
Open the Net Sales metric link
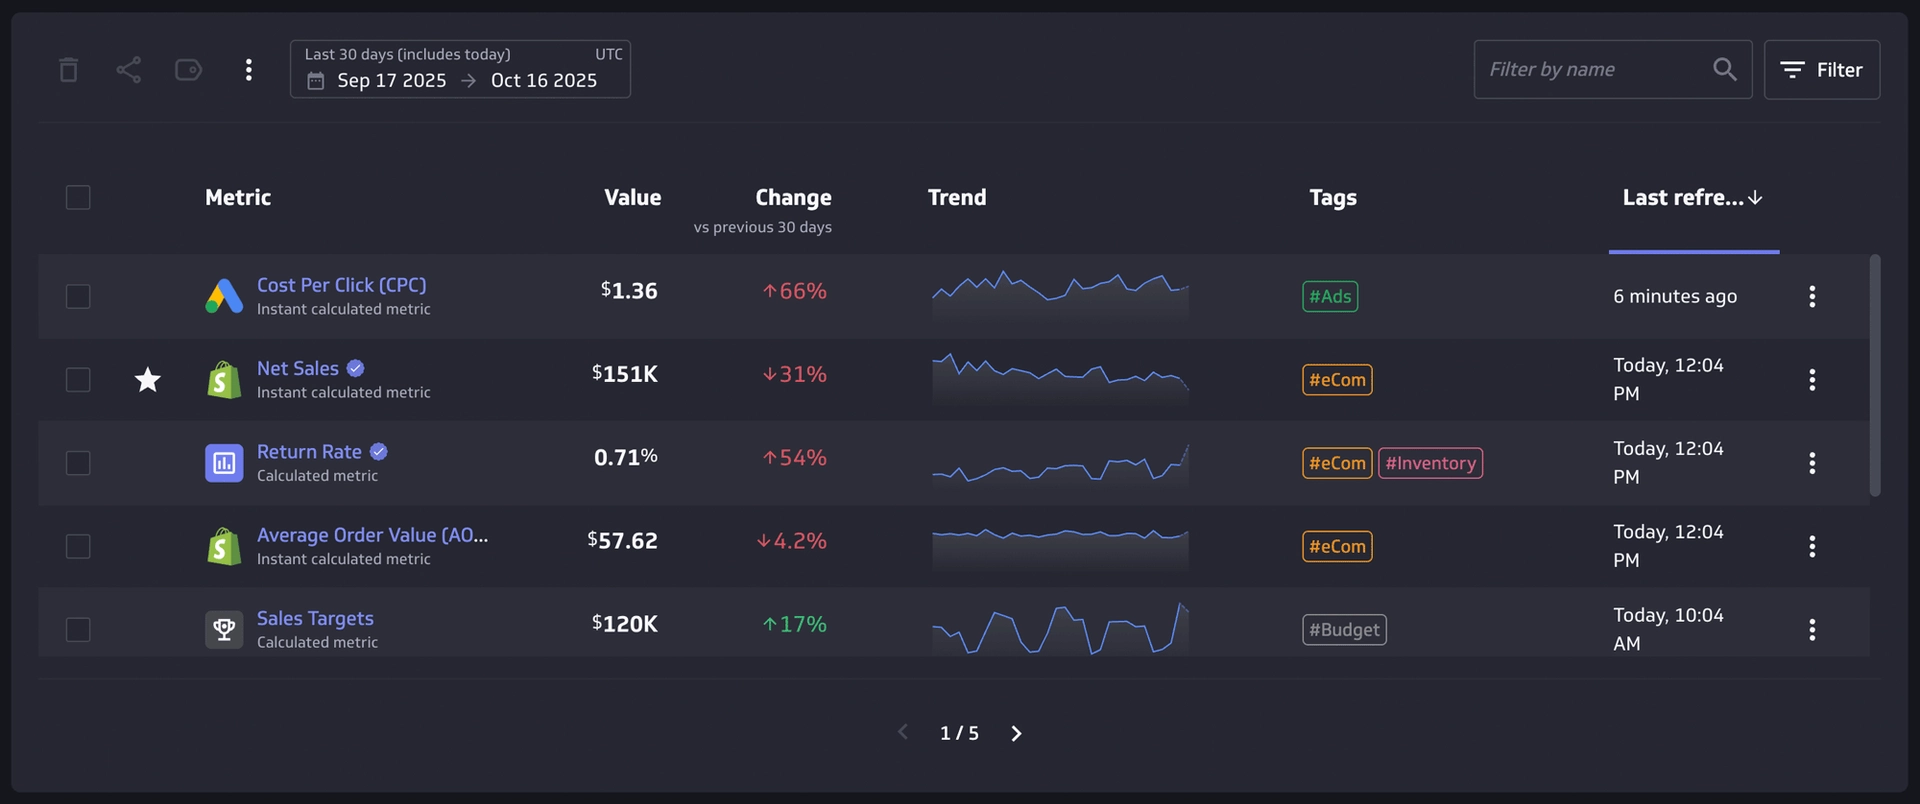tap(298, 368)
